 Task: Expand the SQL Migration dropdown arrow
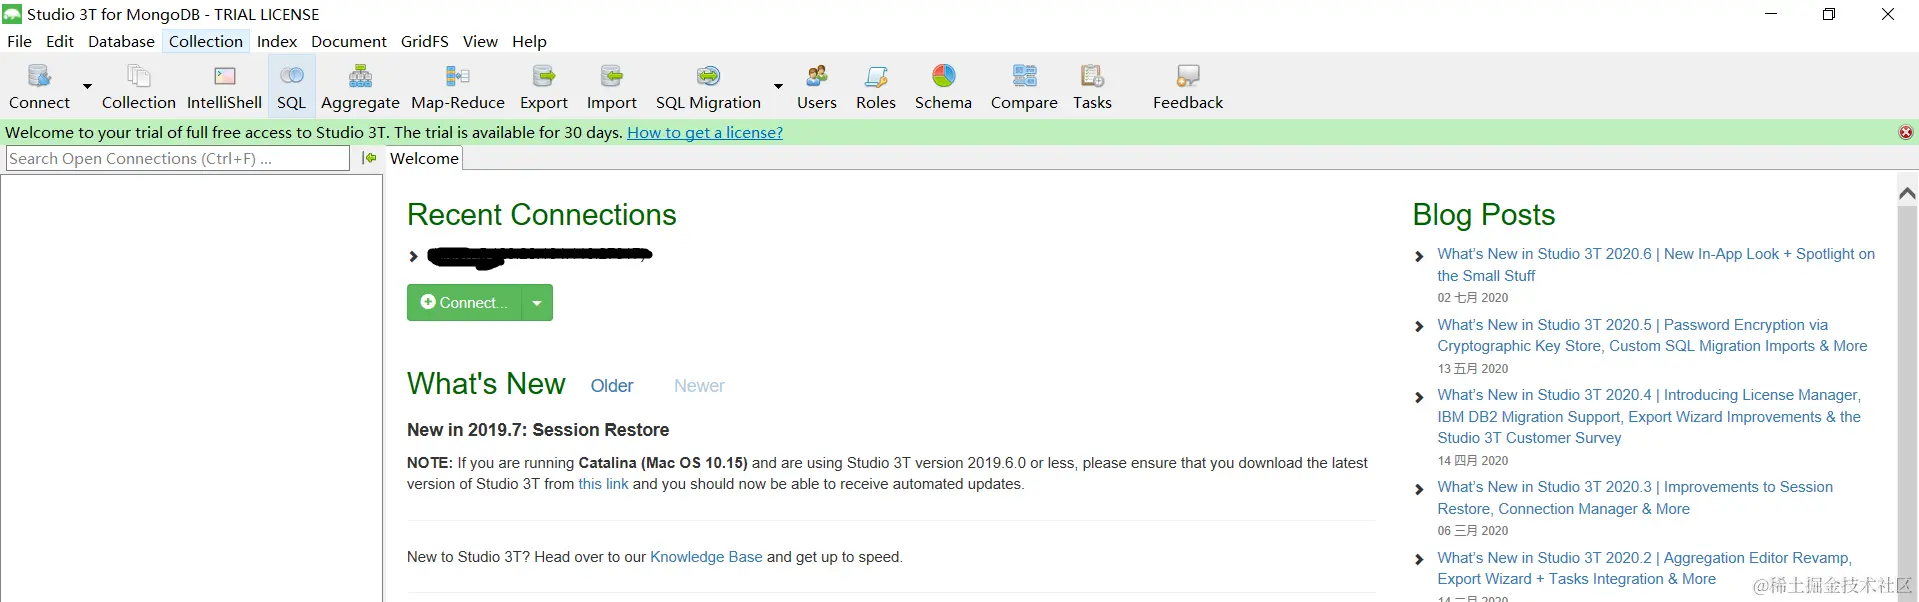pyautogui.click(x=778, y=87)
